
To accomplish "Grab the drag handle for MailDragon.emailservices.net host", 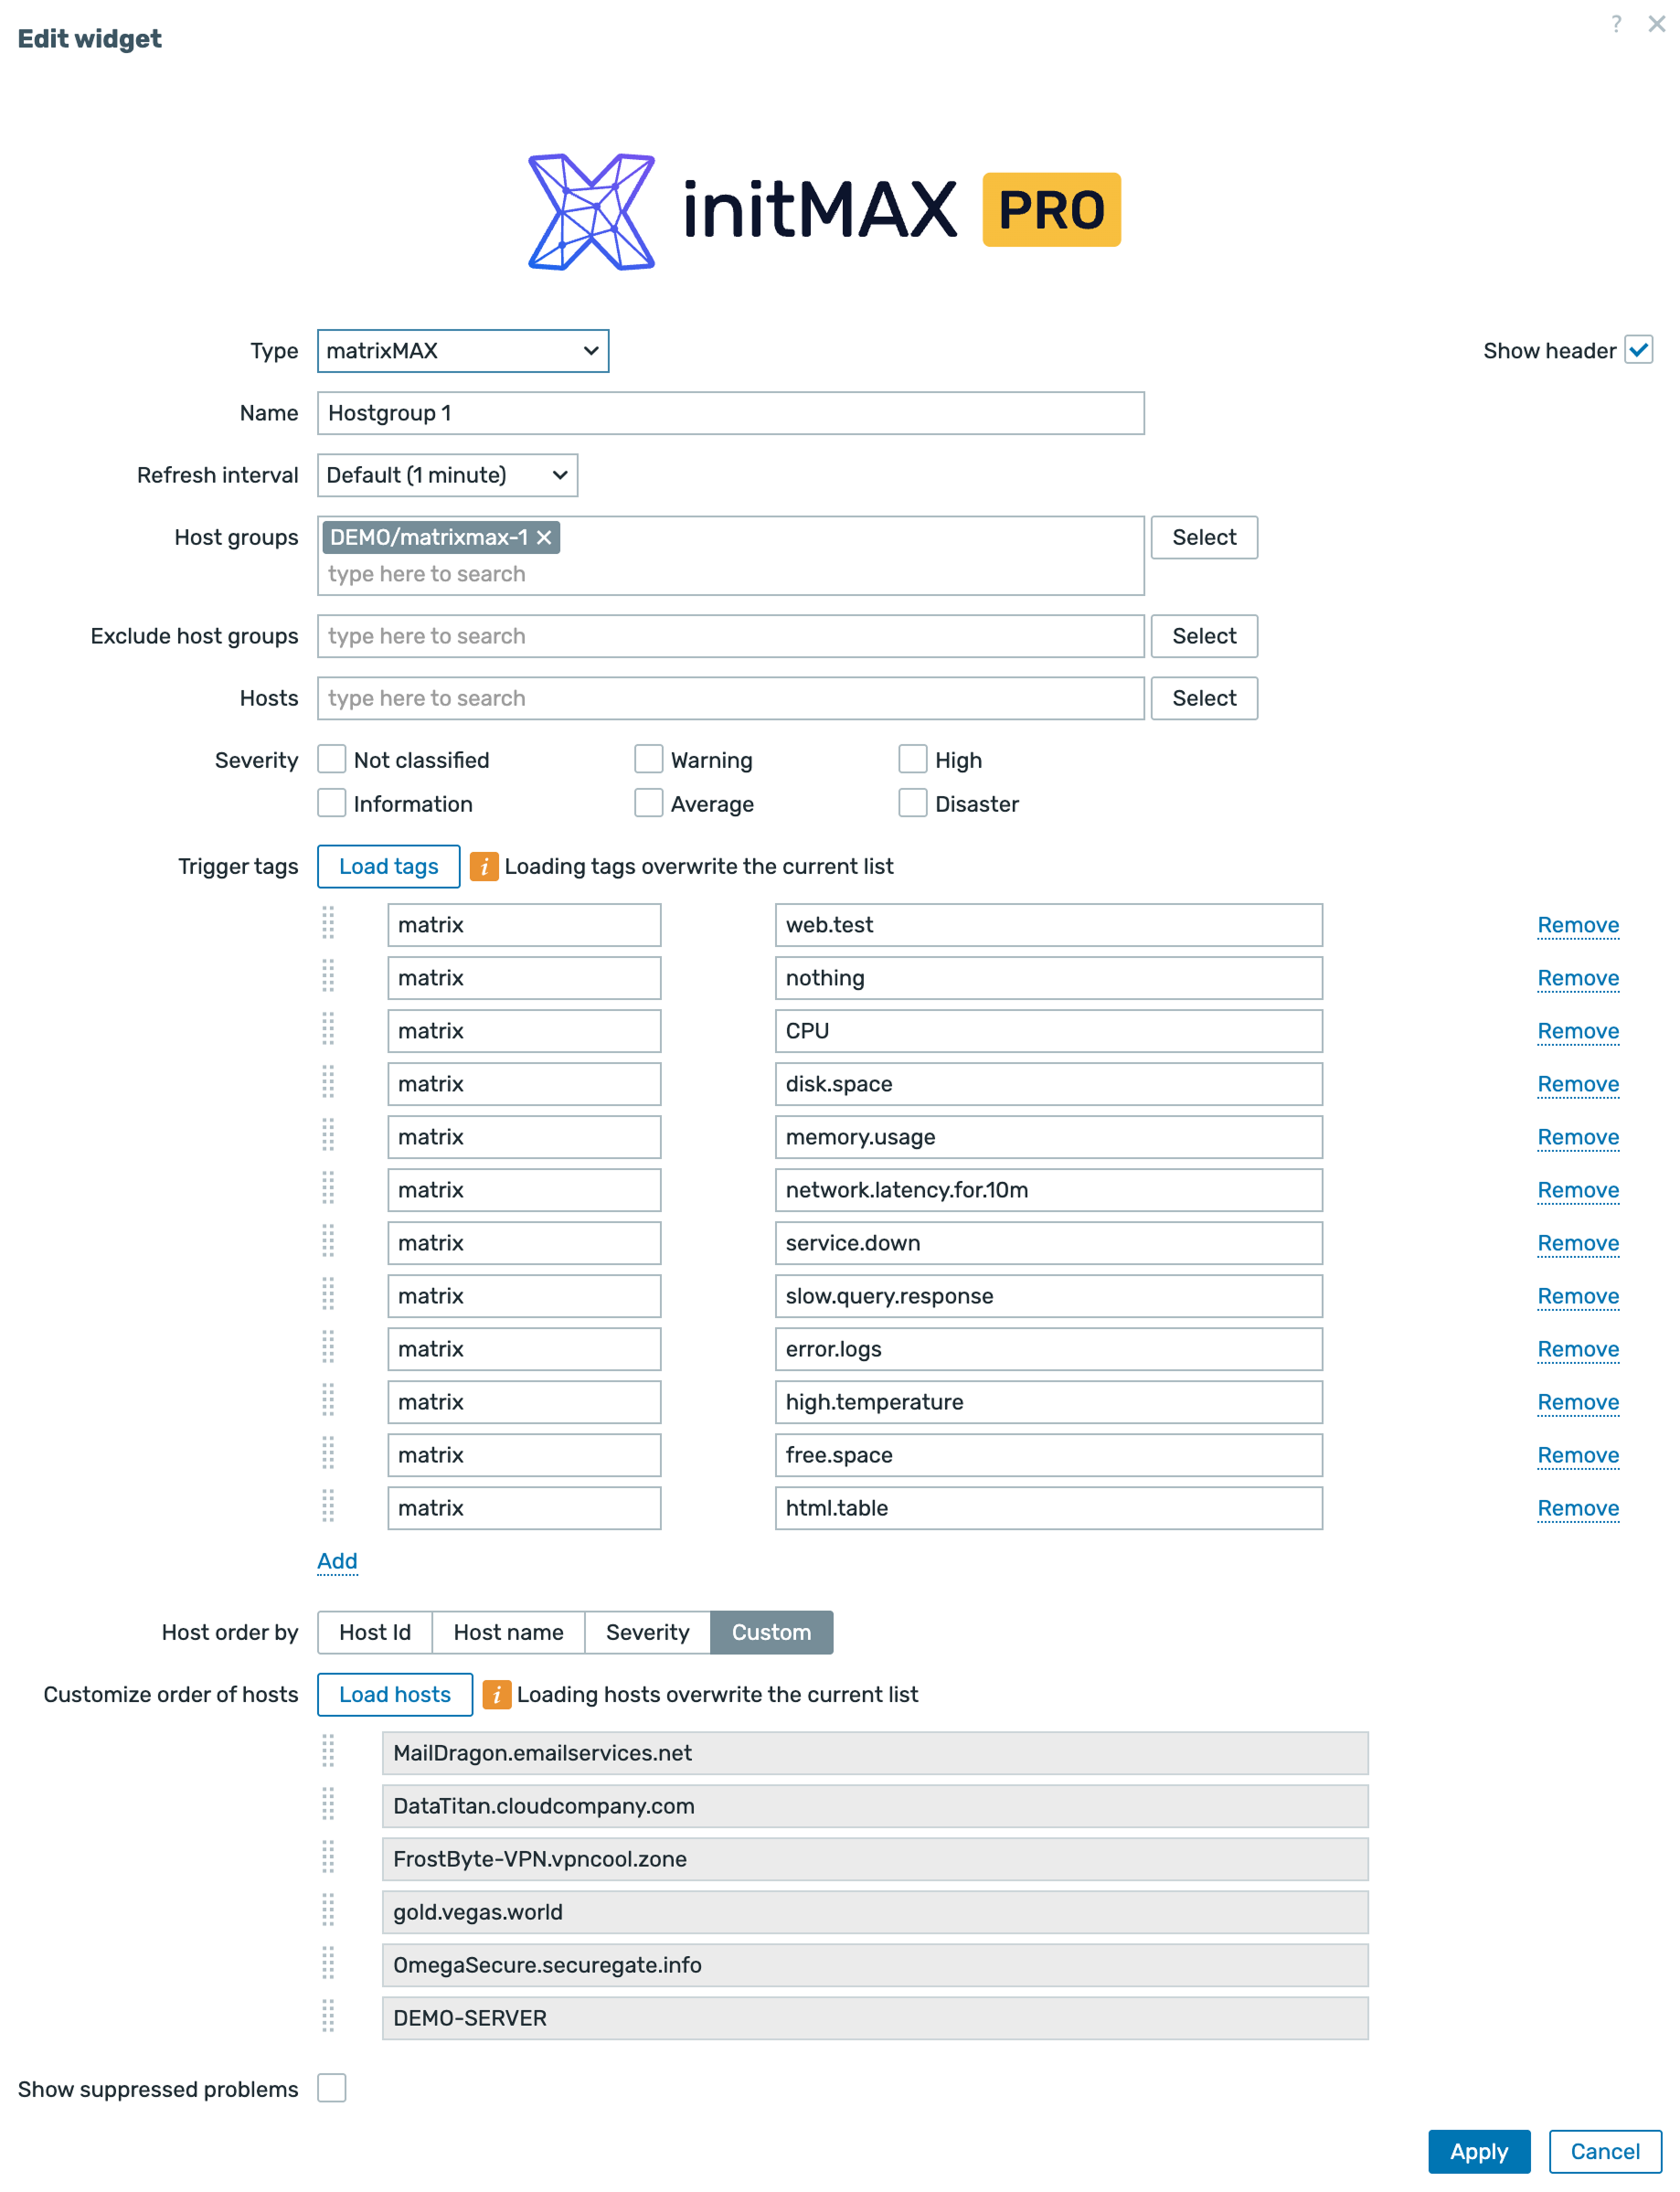I will [328, 1752].
